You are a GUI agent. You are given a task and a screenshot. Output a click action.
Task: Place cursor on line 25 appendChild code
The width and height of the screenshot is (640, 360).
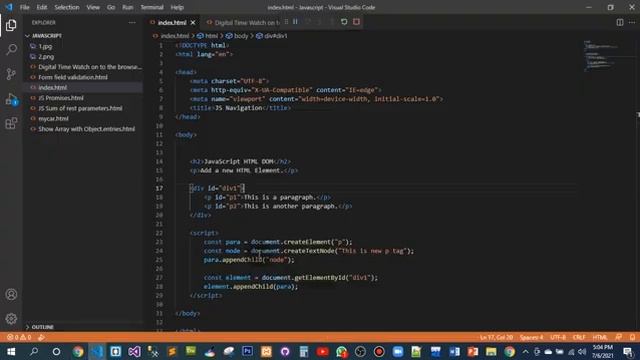click(249, 260)
